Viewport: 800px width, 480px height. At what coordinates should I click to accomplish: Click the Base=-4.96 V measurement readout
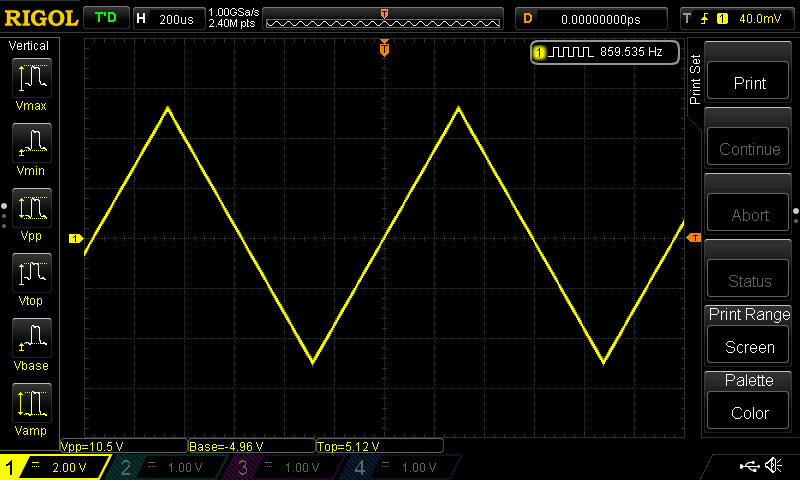[252, 446]
